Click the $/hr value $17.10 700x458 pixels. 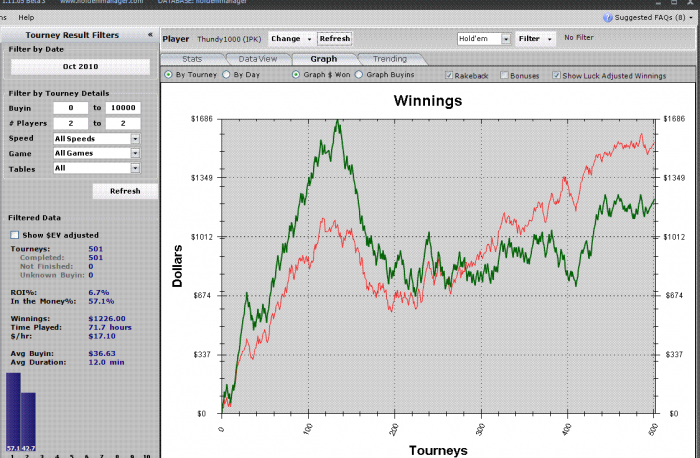pos(102,336)
